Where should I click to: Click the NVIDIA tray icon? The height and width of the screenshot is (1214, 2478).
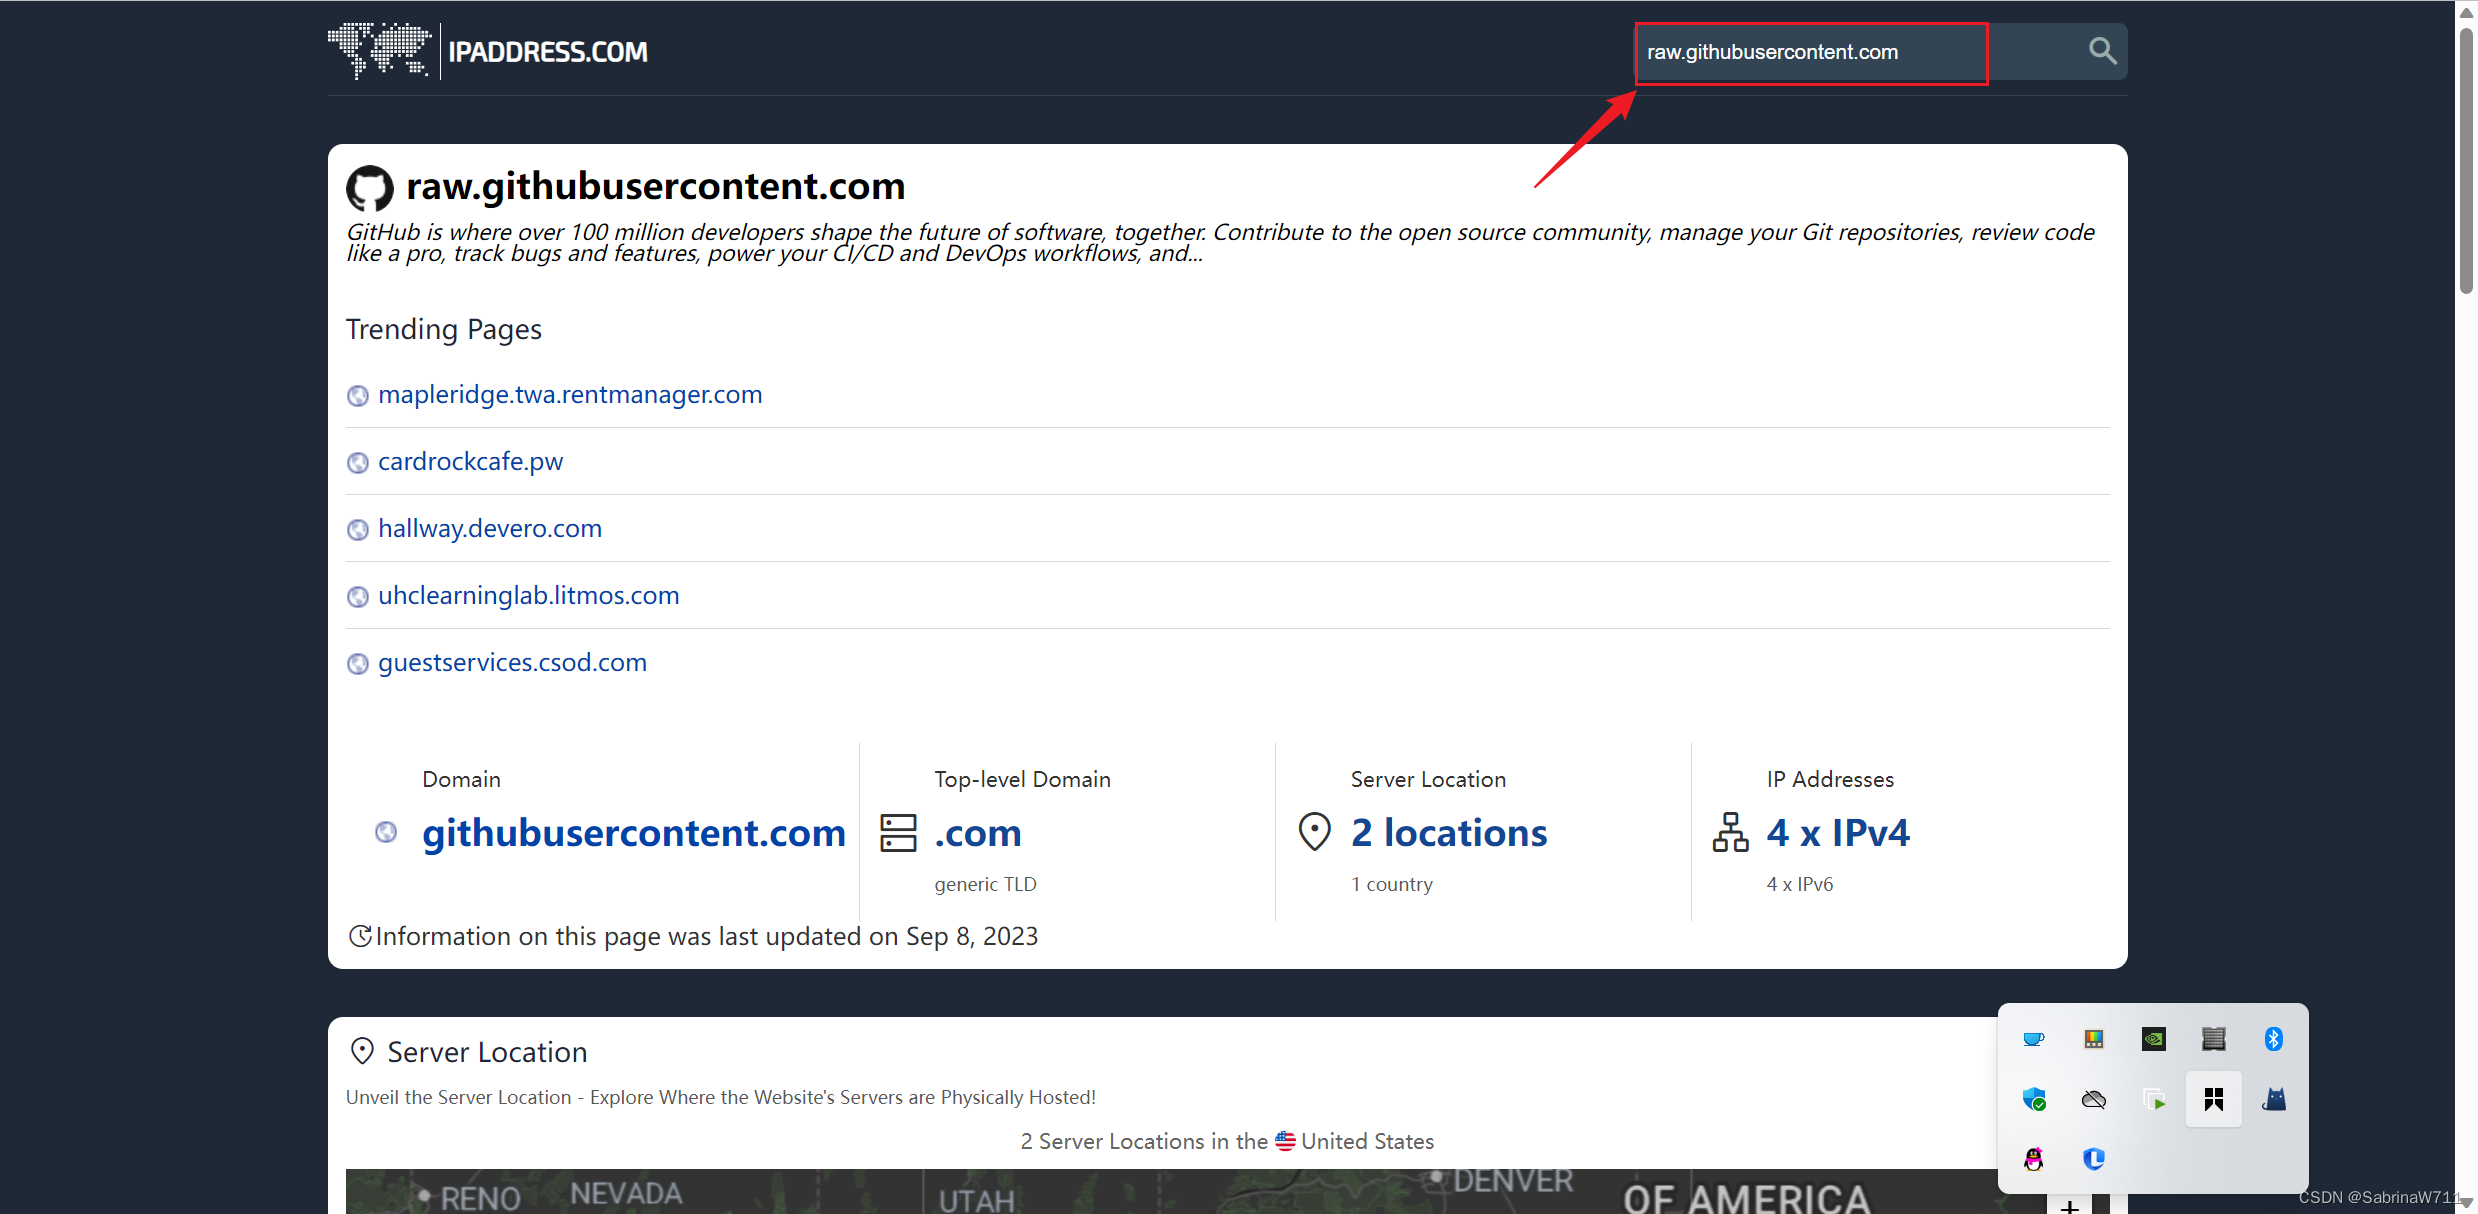2153,1039
